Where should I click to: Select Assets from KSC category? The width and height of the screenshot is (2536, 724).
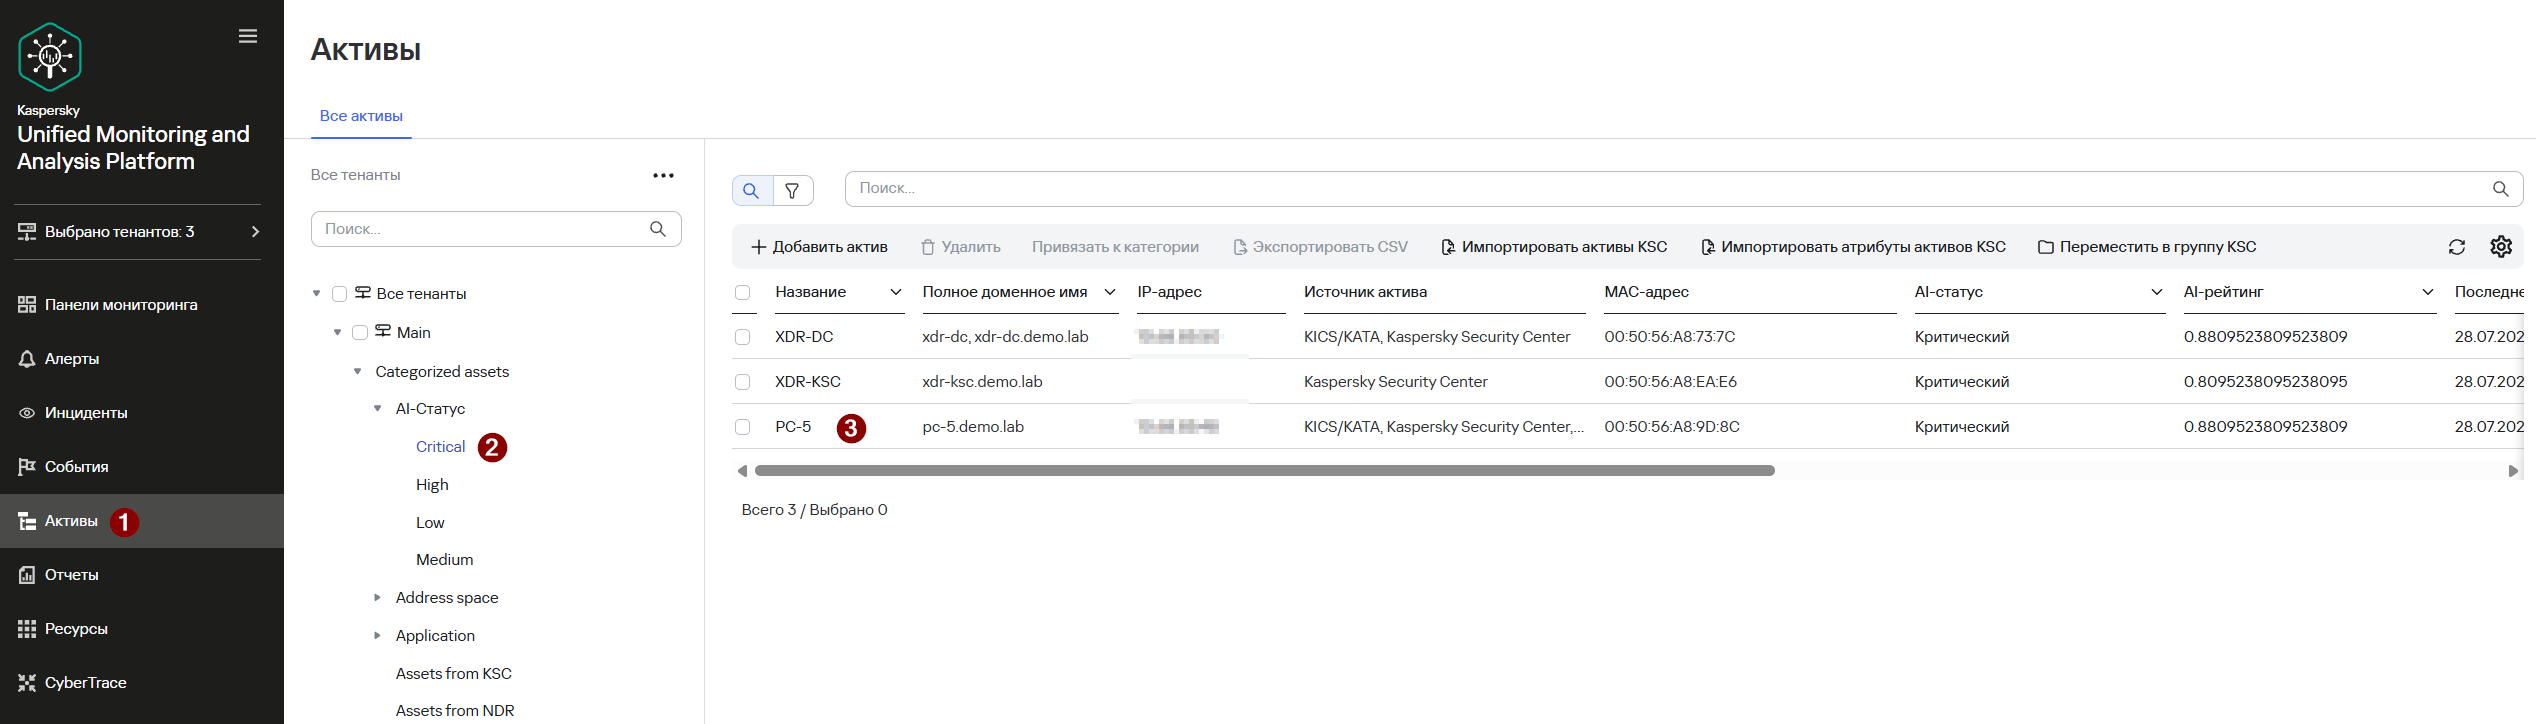[453, 673]
